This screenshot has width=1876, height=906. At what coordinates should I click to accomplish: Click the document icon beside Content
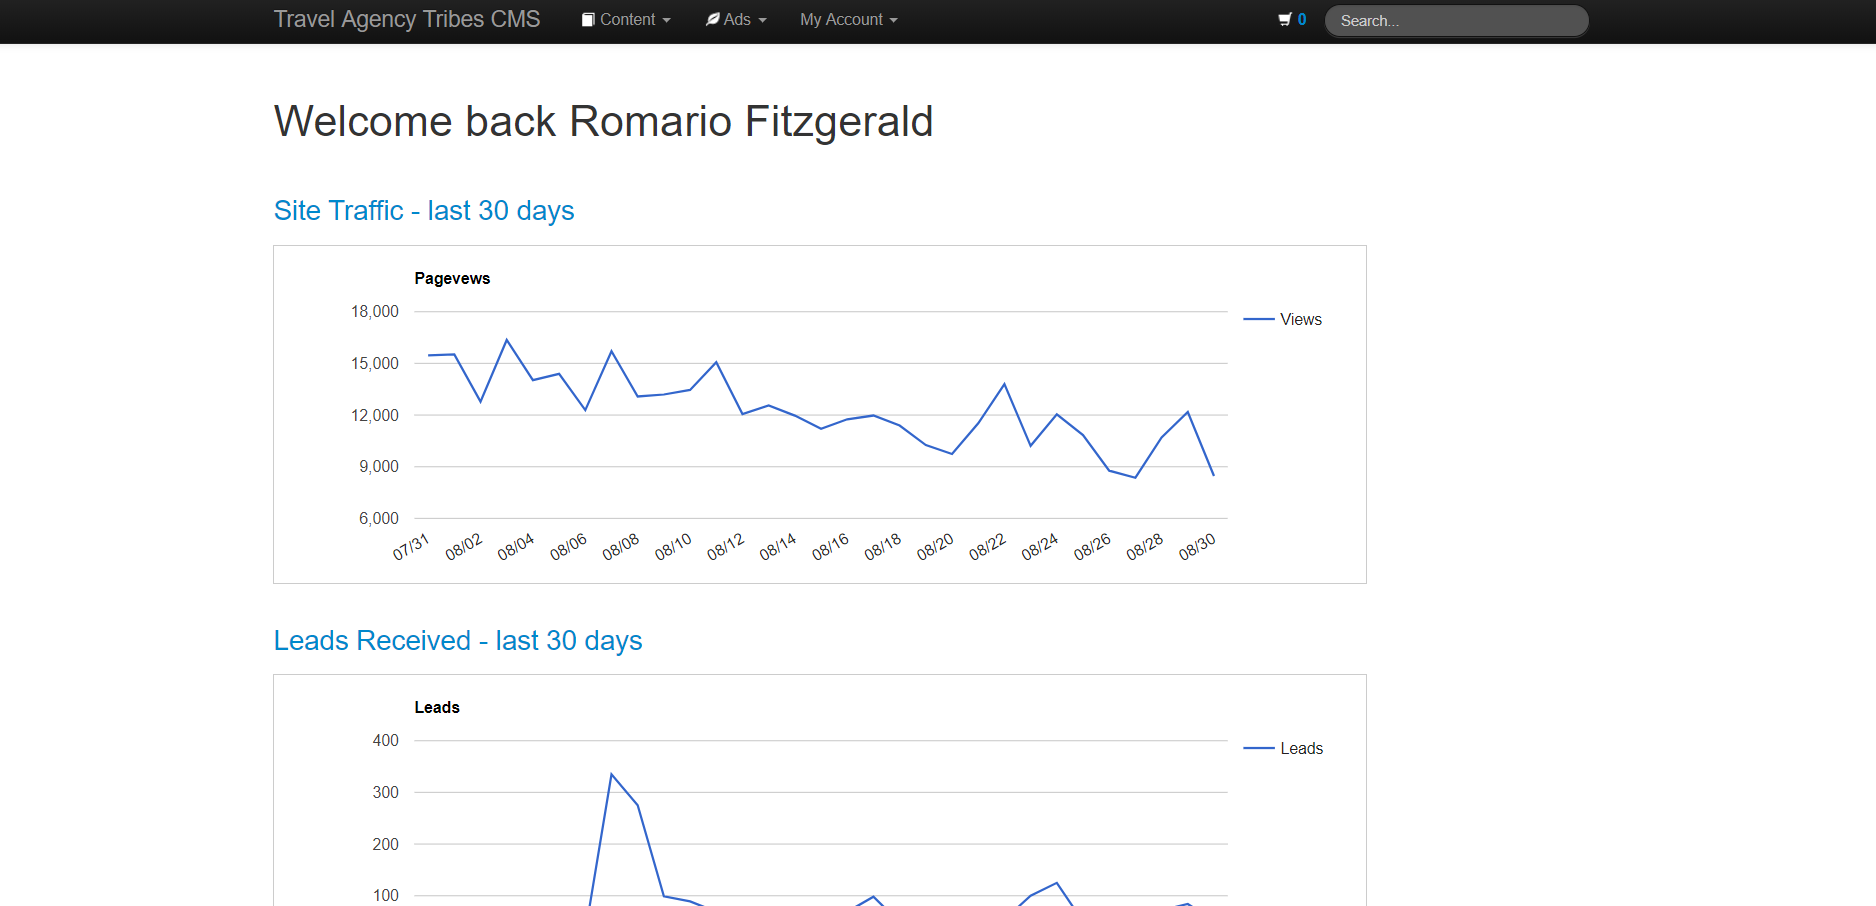(x=588, y=20)
